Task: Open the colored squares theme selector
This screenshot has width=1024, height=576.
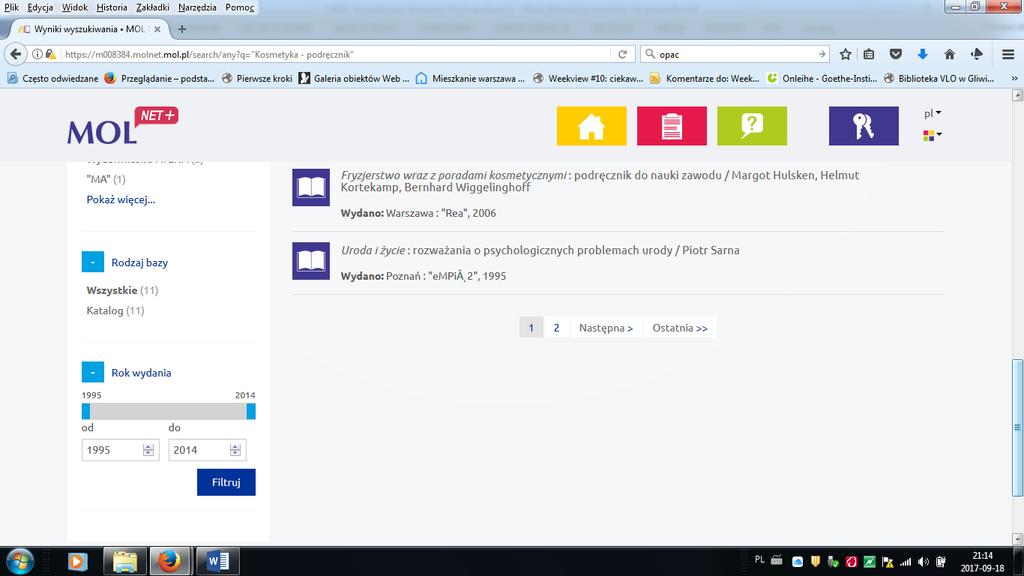Action: (932, 135)
